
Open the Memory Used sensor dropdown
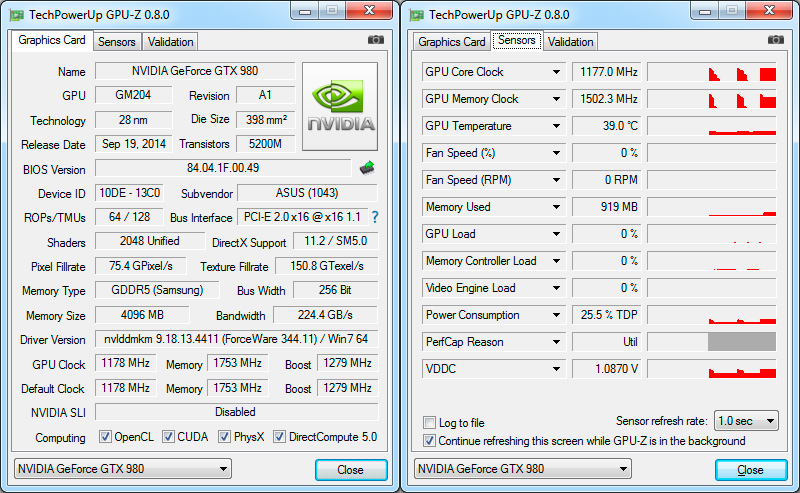[556, 207]
